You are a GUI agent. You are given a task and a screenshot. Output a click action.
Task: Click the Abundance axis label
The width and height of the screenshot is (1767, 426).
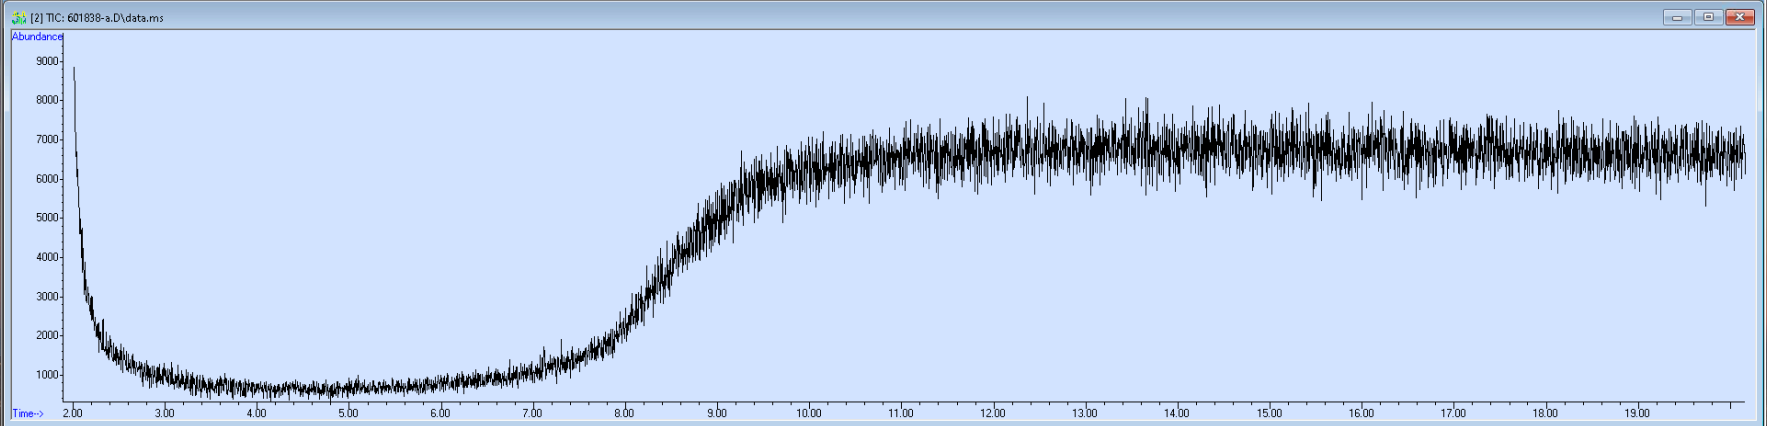coord(37,37)
